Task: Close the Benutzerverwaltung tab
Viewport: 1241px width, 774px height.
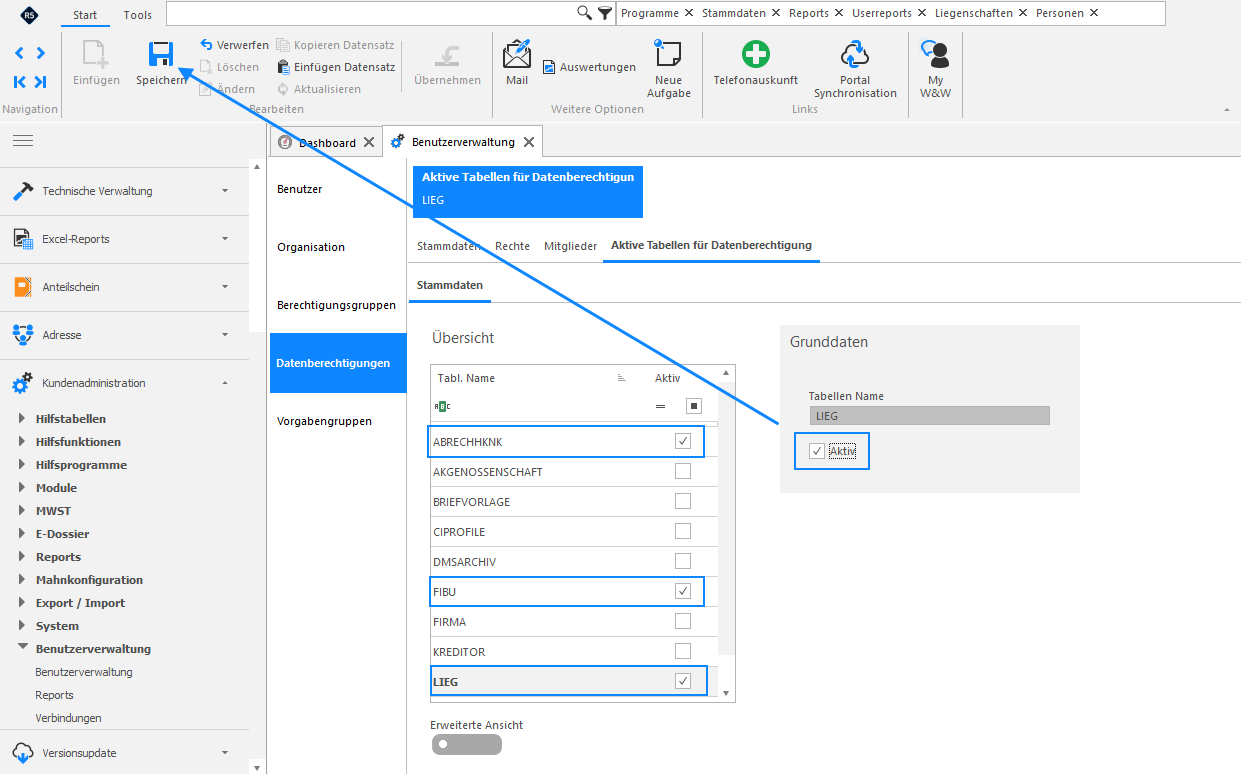Action: pos(529,142)
